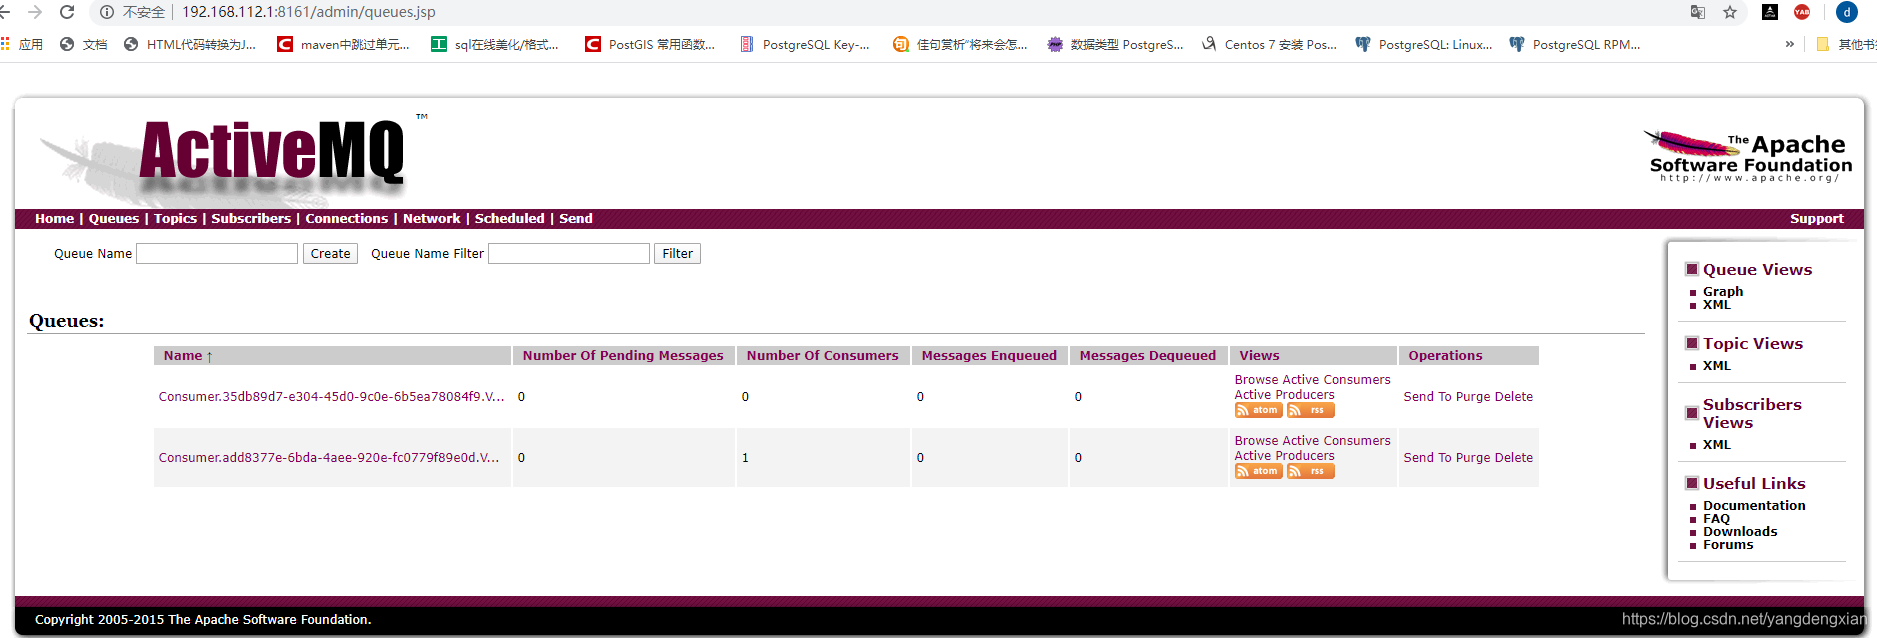Open the Consumer.add8377e queue link

329,457
